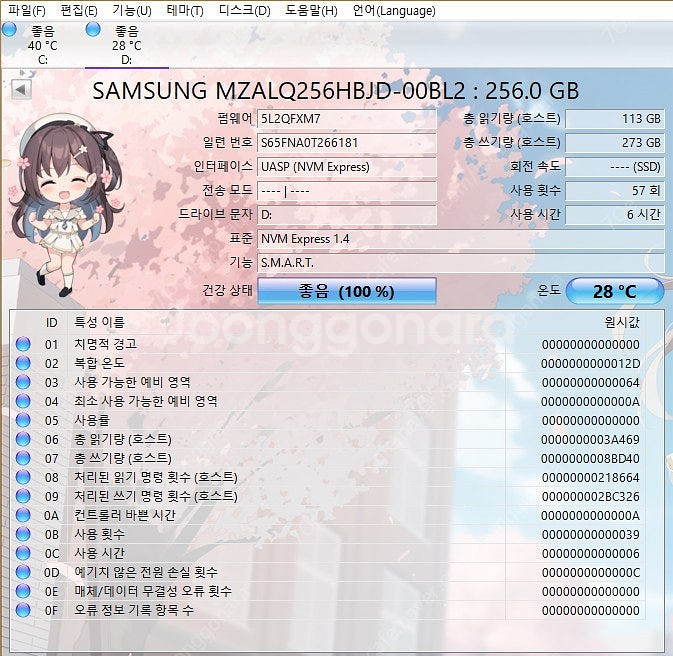The image size is (673, 656).
Task: Click the standard field NVM Express 1.4
Action: 461,239
